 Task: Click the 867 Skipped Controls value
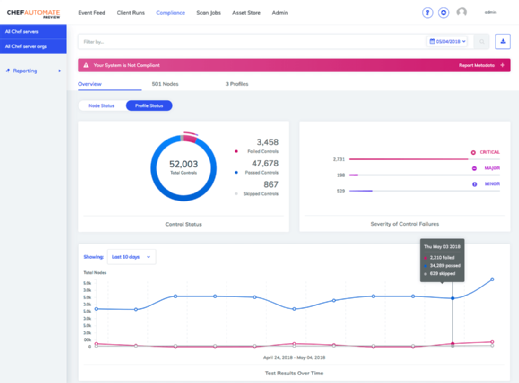[271, 184]
